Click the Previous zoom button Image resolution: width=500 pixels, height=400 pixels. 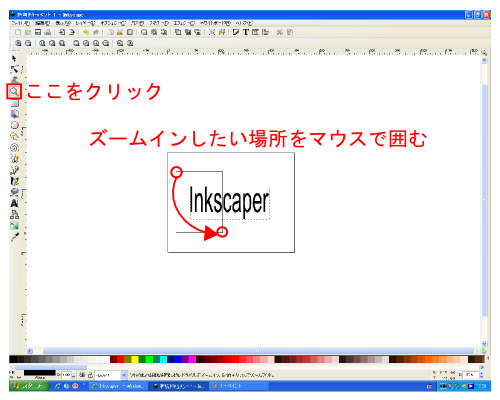pyautogui.click(x=120, y=43)
